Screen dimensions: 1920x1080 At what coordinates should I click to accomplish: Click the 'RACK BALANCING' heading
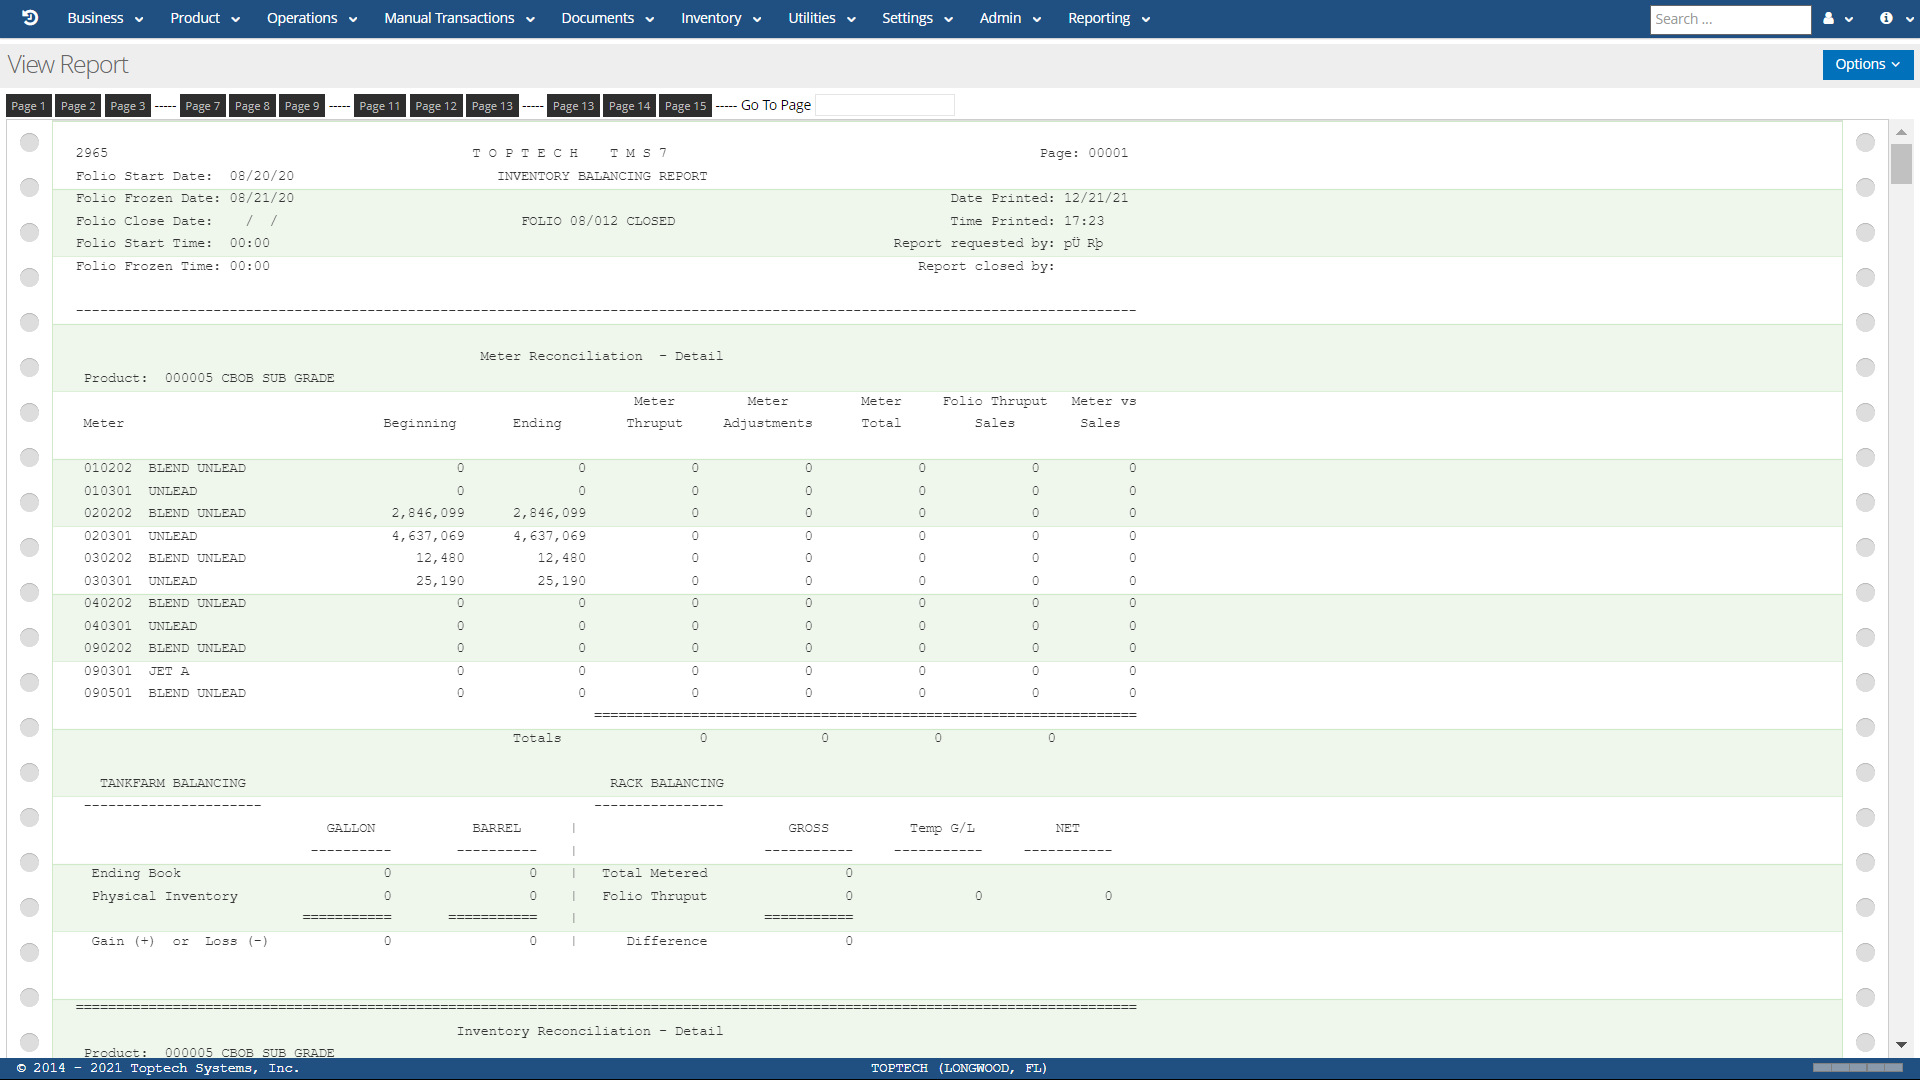point(667,783)
